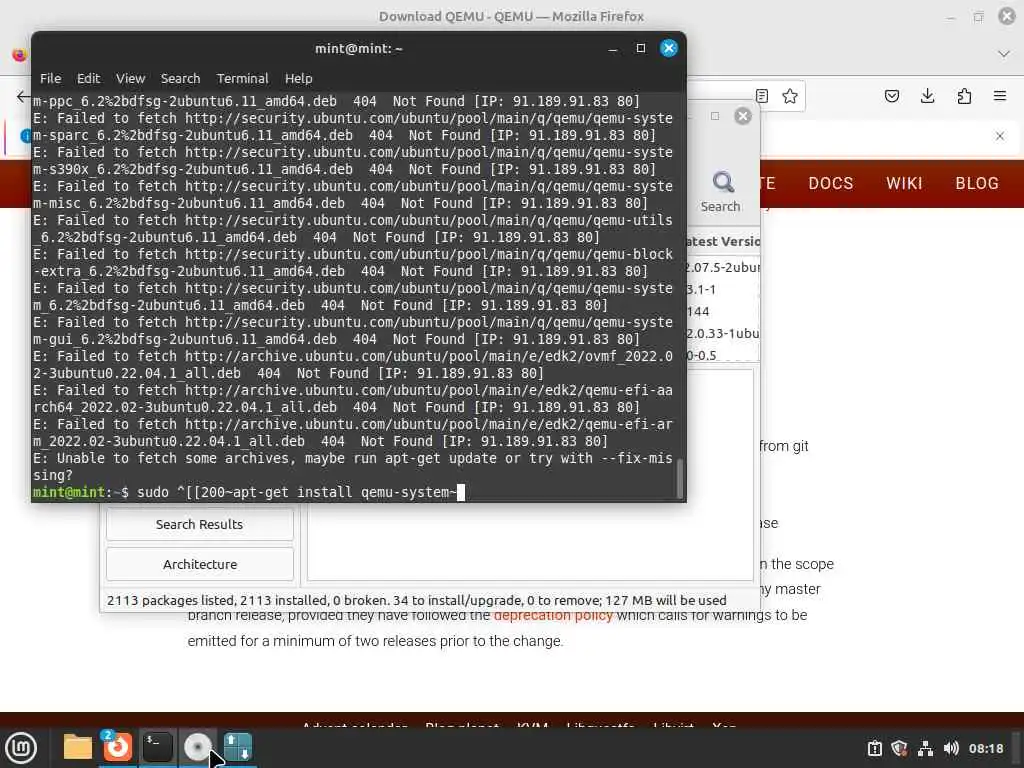Click the Firefox logo tab icon
The width and height of the screenshot is (1024, 768).
point(20,54)
